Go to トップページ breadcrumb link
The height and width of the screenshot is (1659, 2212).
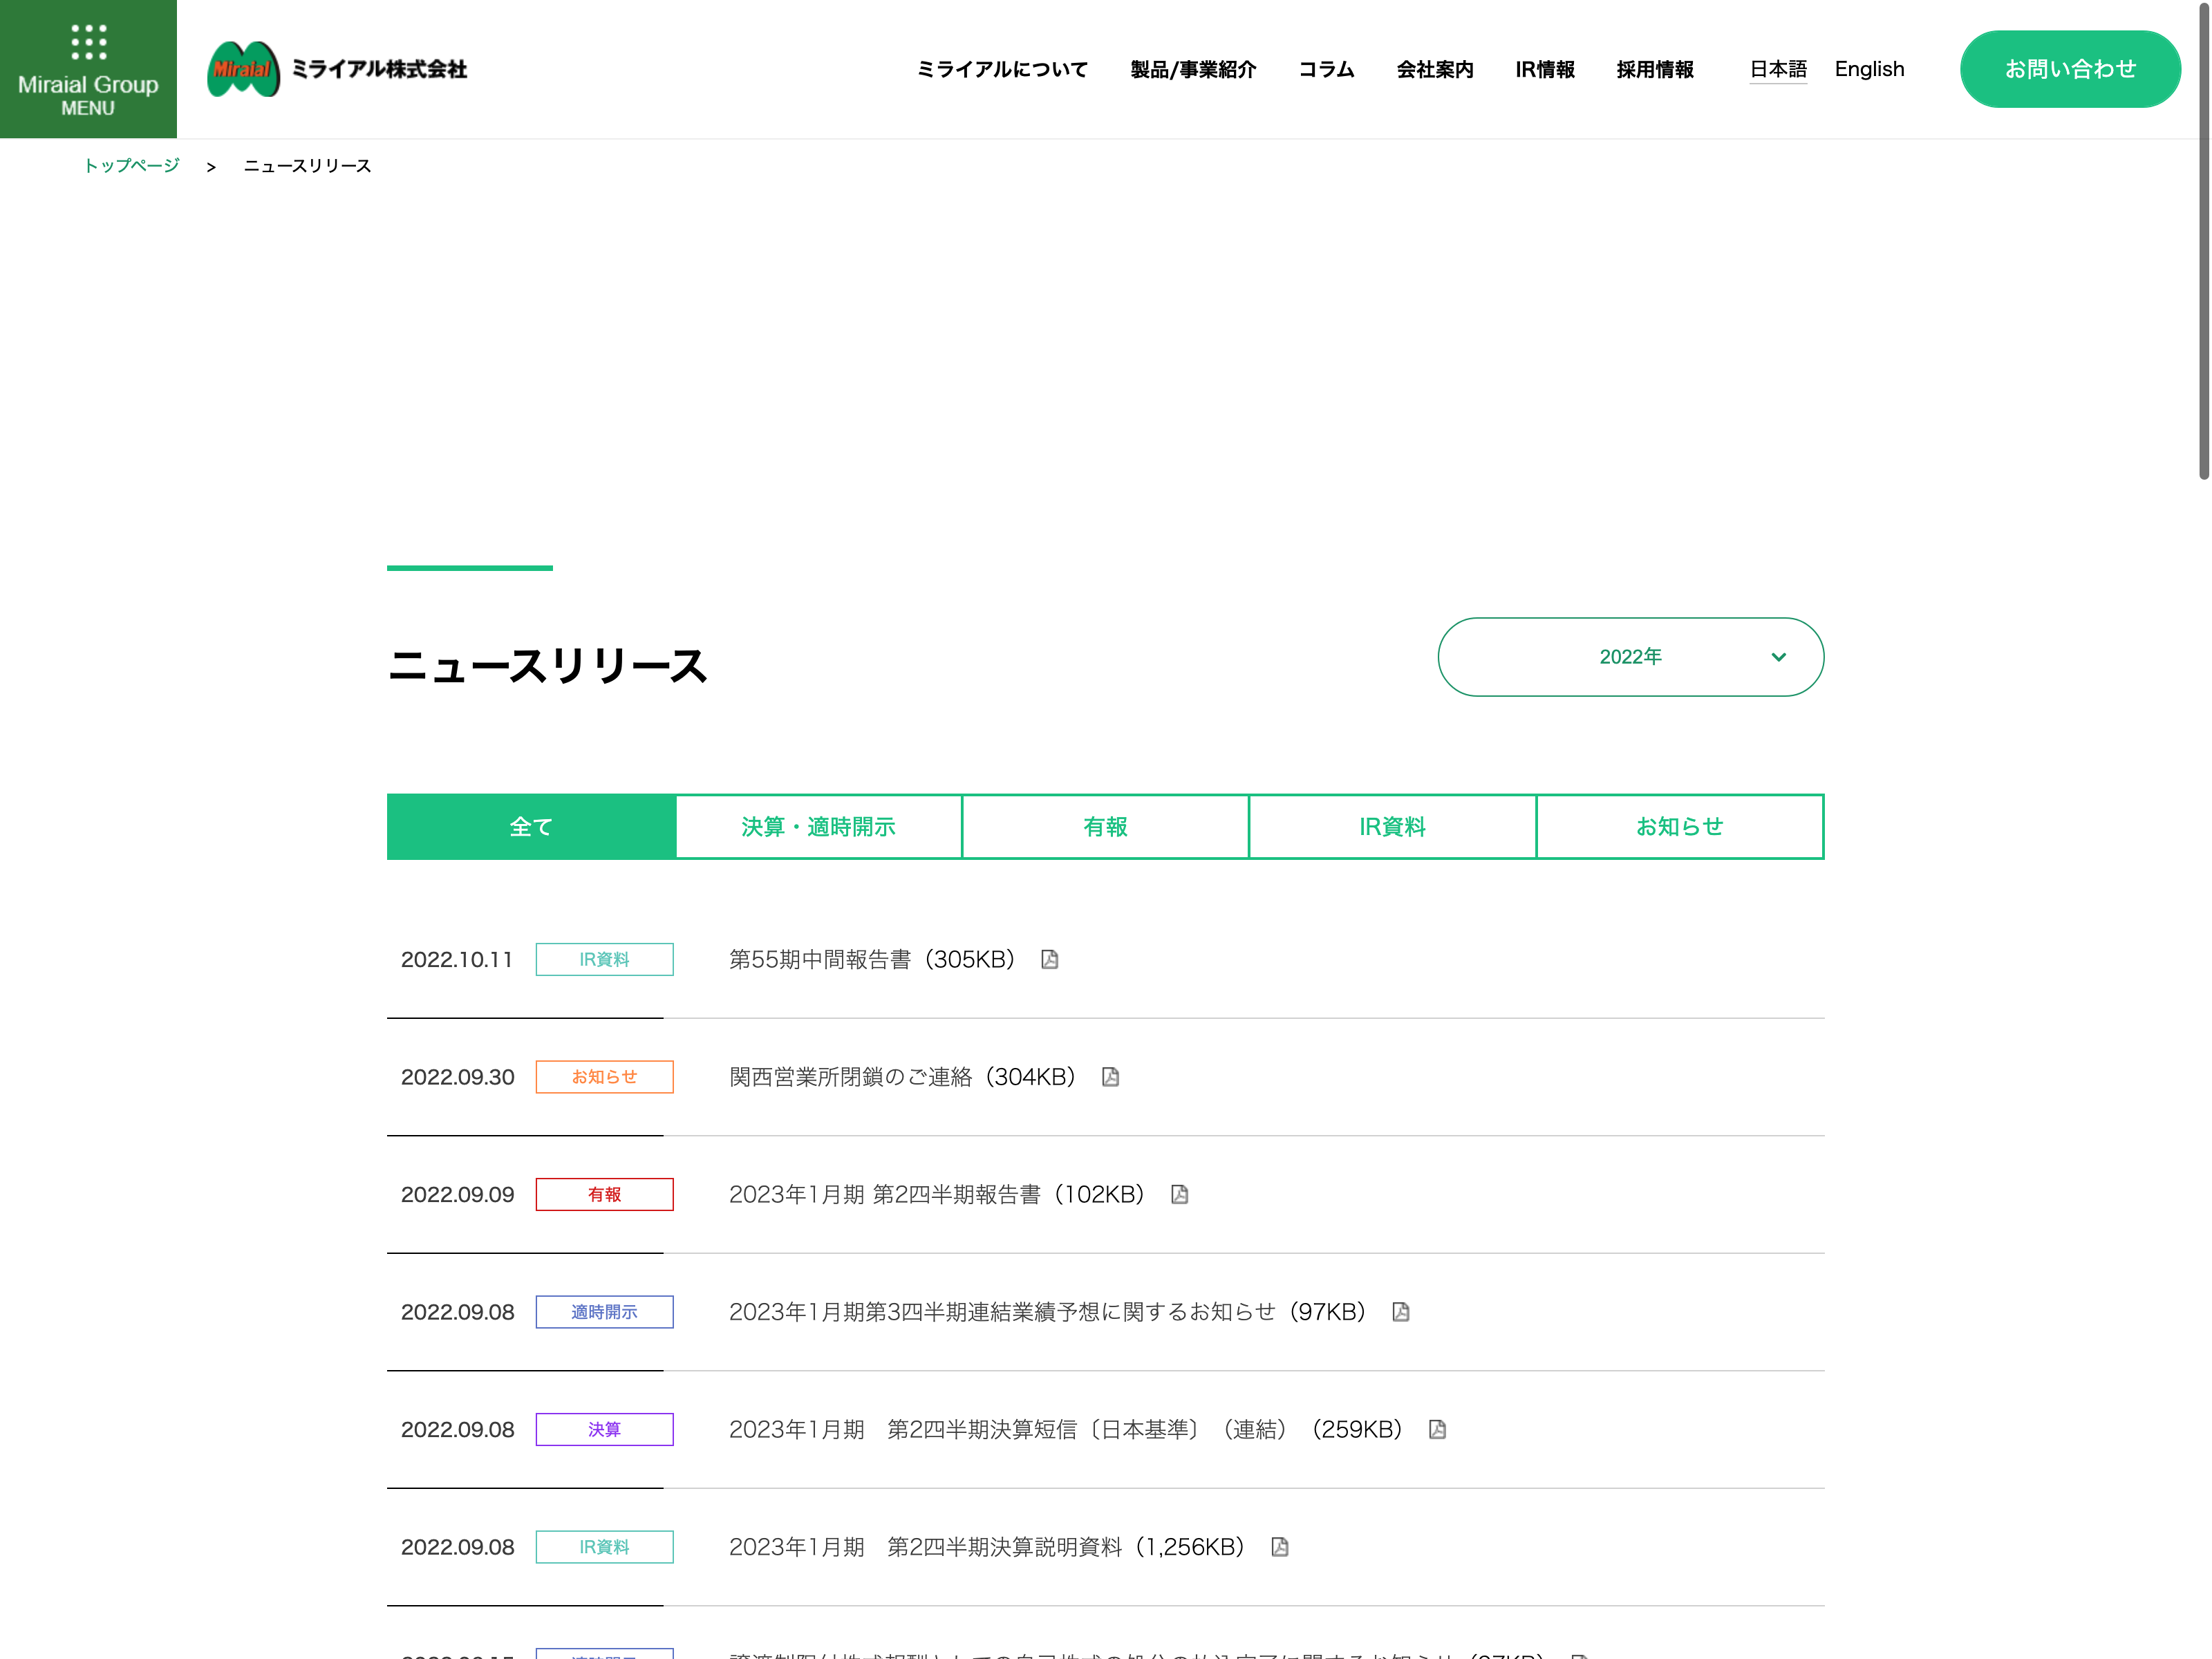pyautogui.click(x=131, y=166)
